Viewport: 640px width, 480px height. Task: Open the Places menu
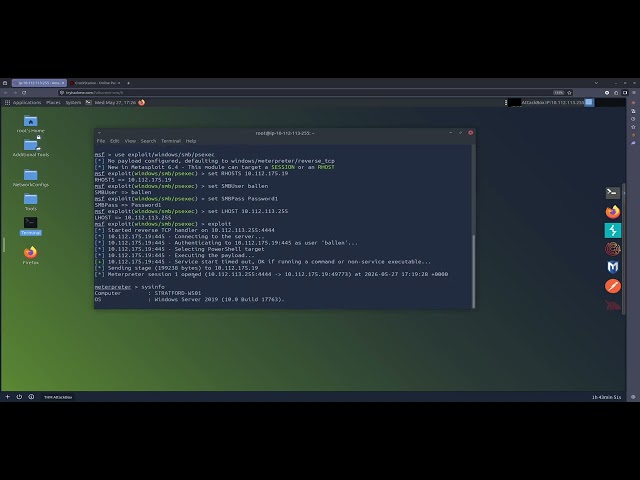53,102
